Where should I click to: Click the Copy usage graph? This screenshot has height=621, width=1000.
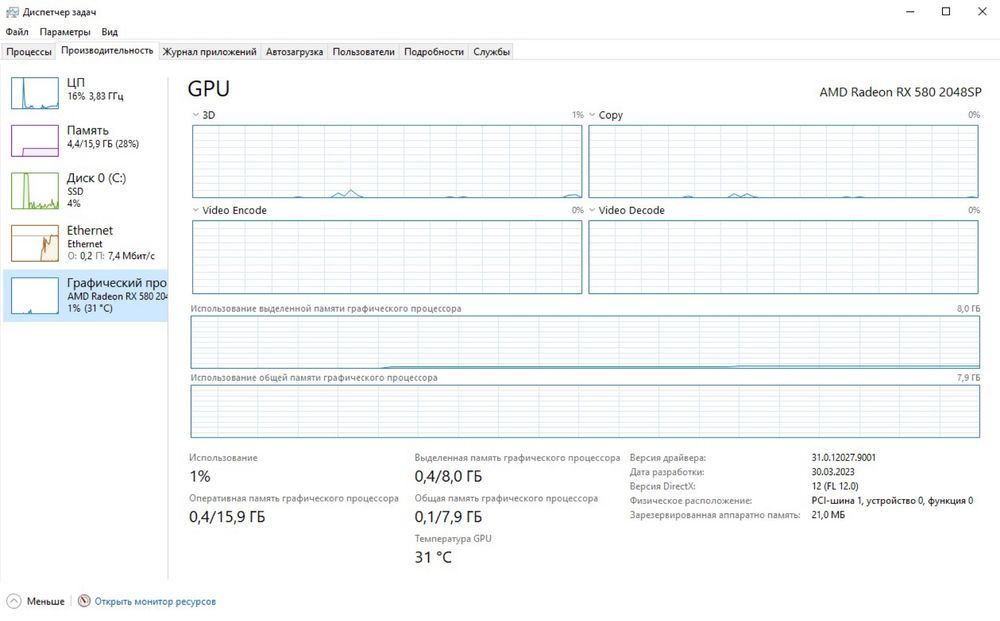coord(783,161)
